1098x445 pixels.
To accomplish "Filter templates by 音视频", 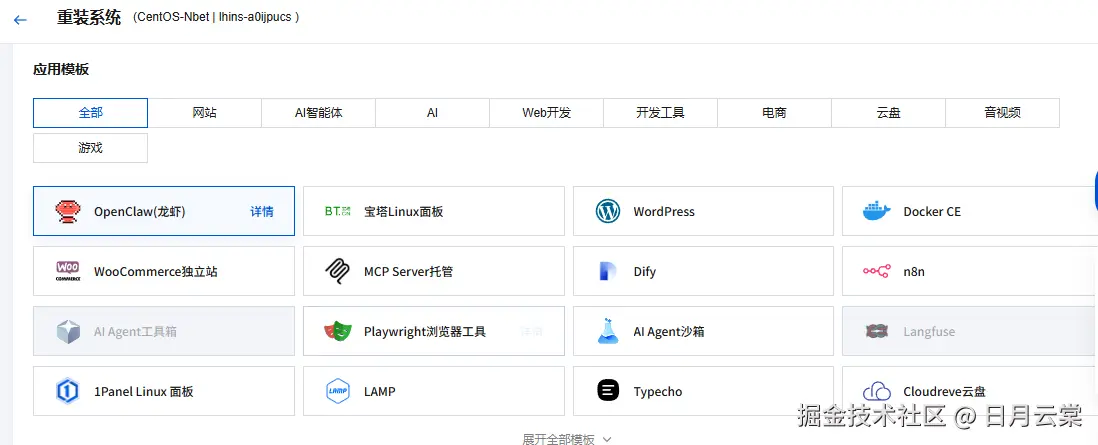I will click(x=1003, y=113).
